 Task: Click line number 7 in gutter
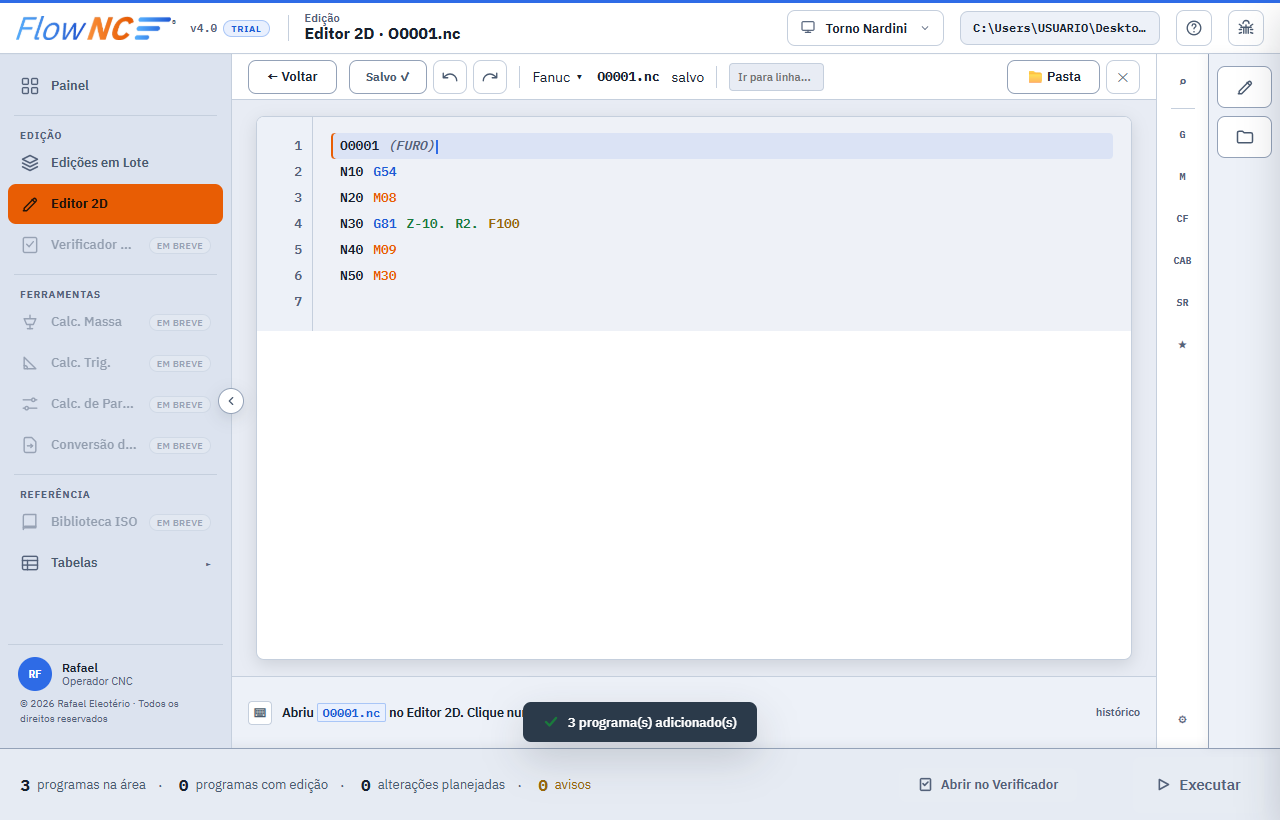point(298,302)
